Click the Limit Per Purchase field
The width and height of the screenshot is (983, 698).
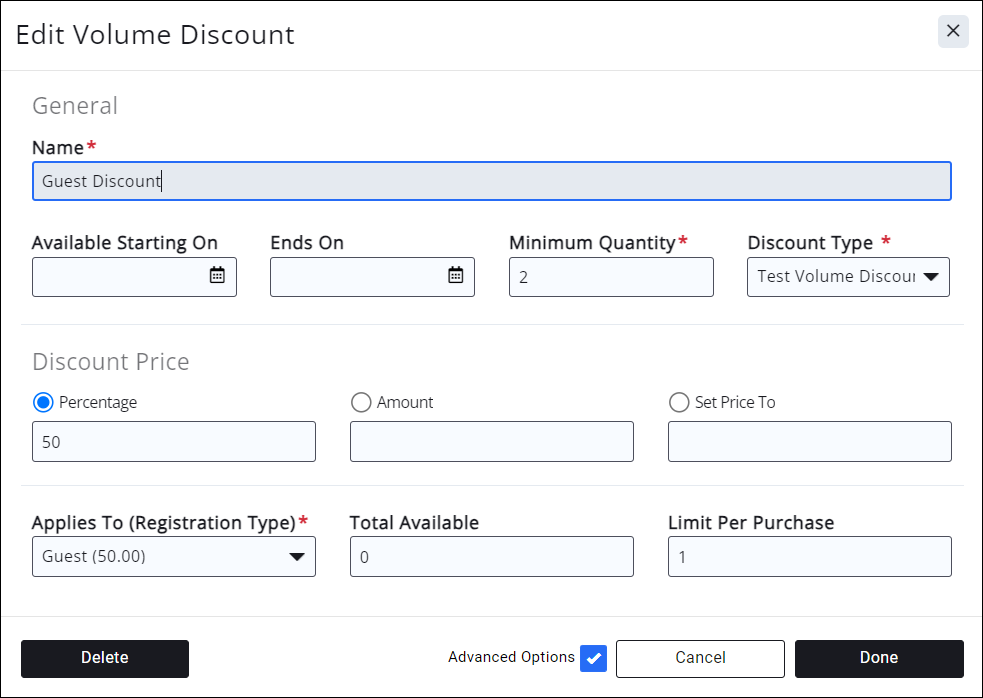point(809,557)
